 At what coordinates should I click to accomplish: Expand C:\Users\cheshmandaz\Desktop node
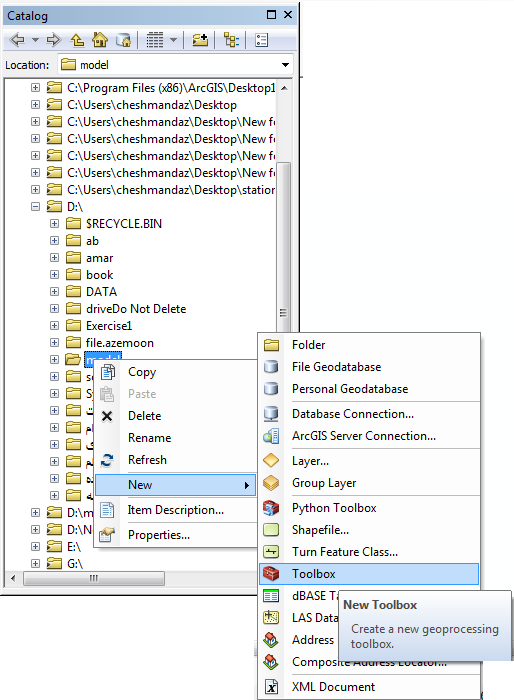[x=35, y=105]
